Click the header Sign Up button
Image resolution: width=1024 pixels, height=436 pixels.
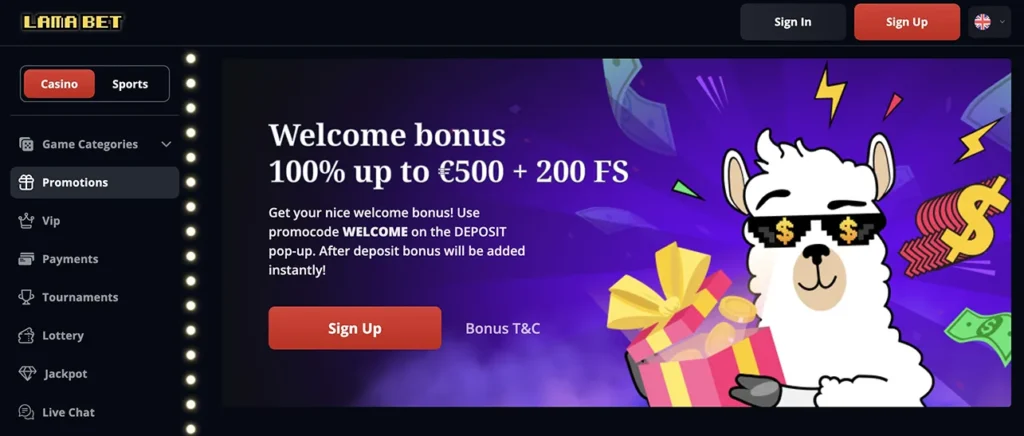point(906,22)
